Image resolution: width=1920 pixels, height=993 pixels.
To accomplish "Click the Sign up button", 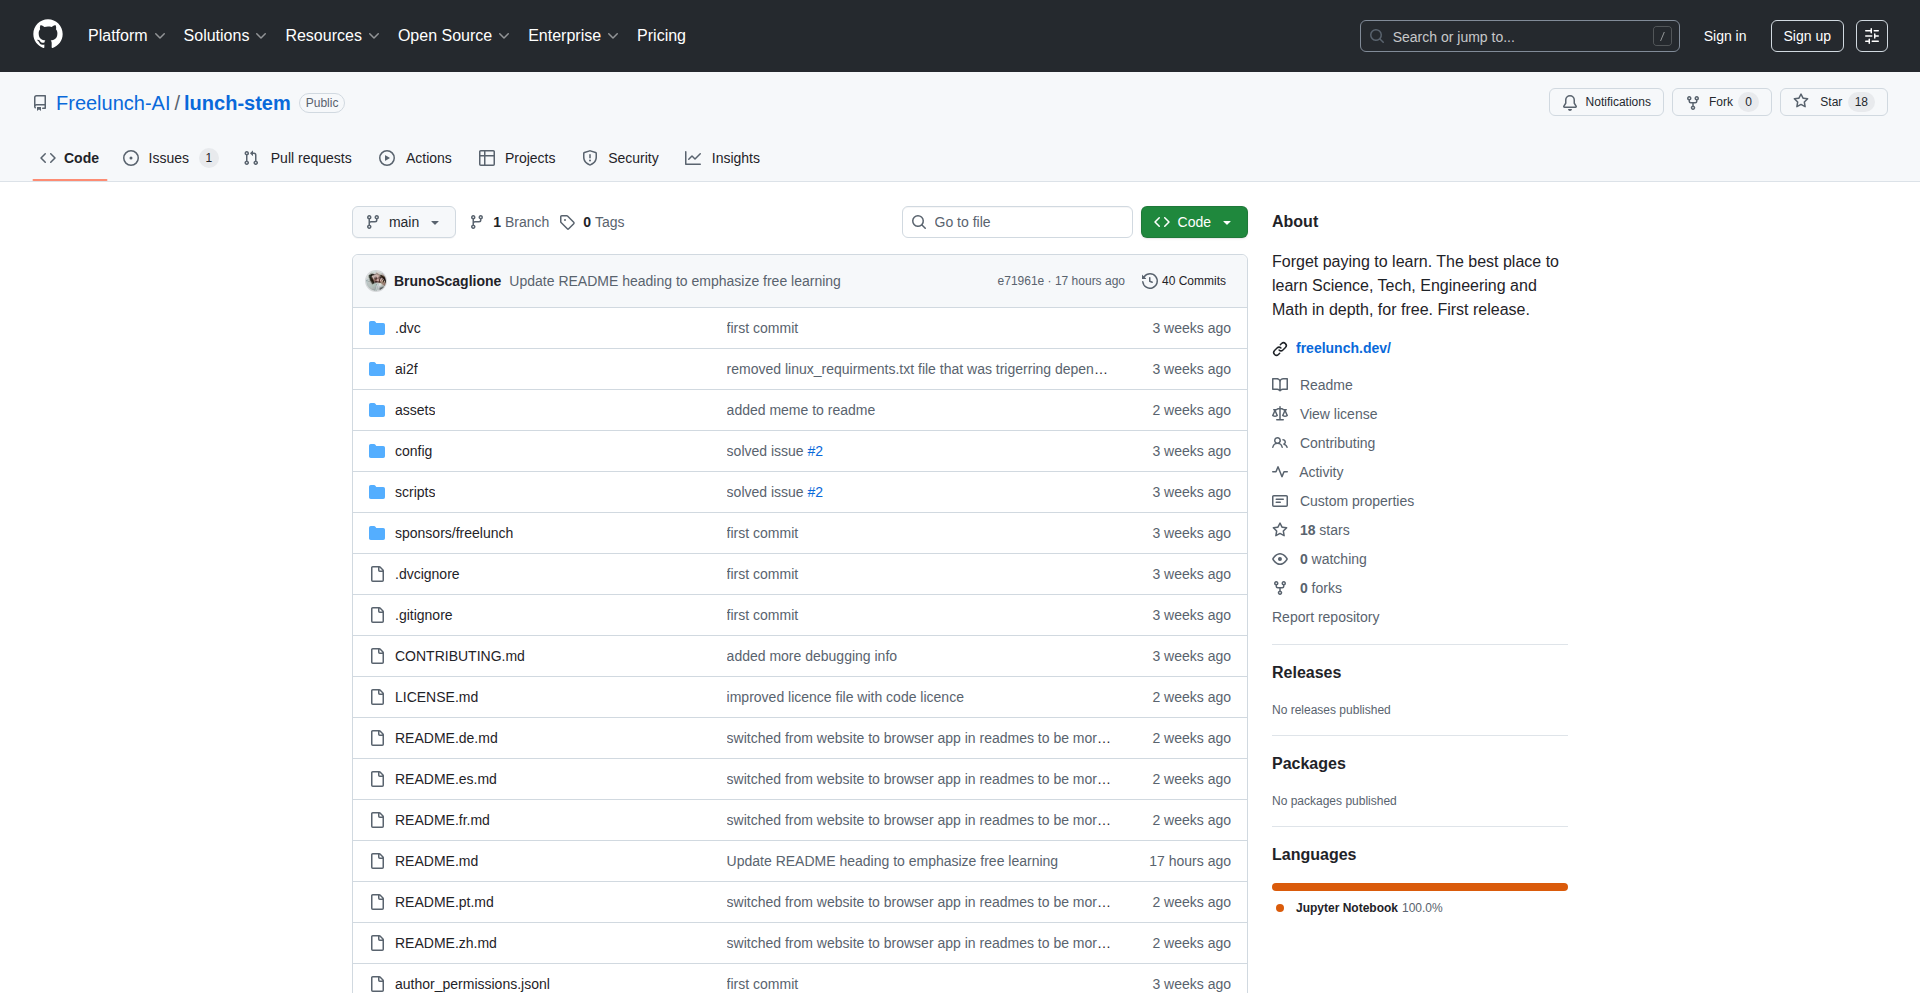I will point(1806,36).
